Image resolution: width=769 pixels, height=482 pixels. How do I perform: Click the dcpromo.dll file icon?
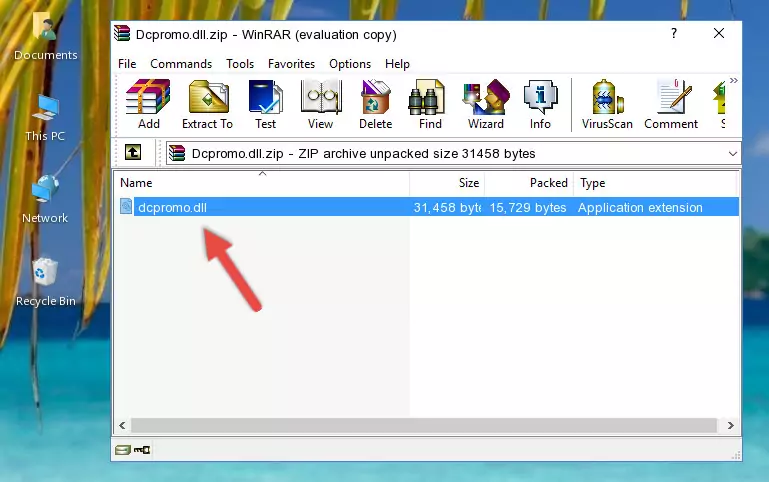[x=126, y=207]
